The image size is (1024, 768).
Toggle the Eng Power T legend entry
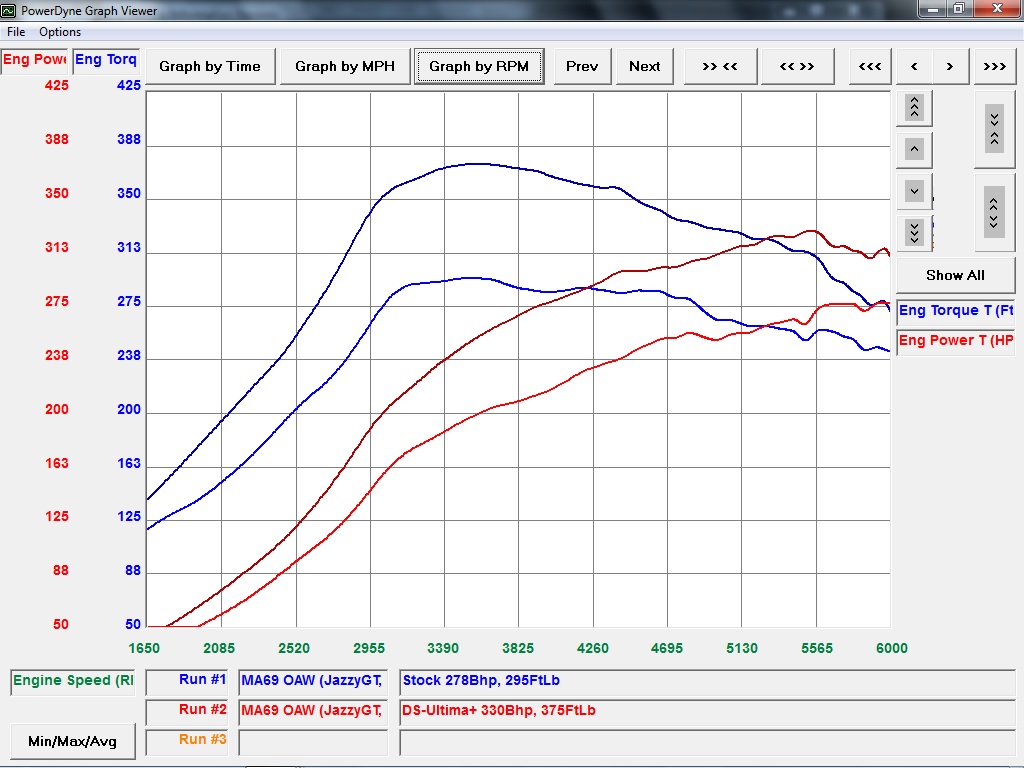coord(955,341)
